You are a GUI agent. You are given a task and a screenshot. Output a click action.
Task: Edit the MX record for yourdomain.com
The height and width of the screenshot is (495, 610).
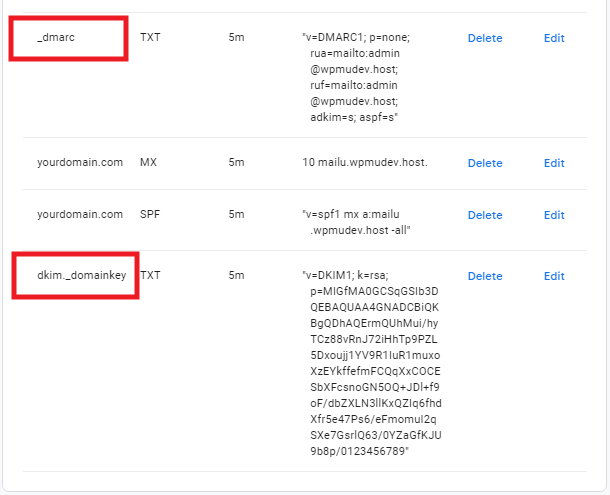tap(554, 163)
